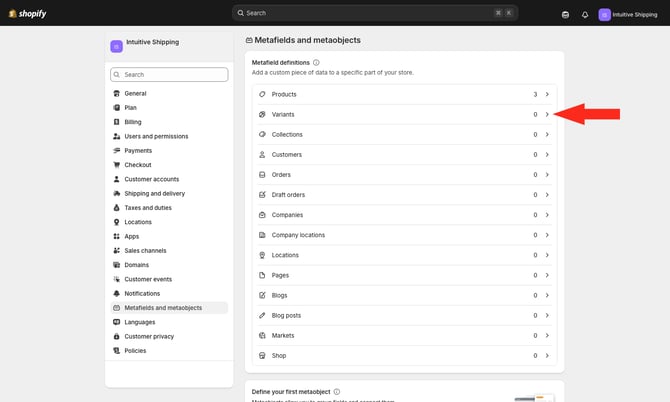Click the Collections row icon
Viewport: 670px width, 402px height.
click(x=262, y=135)
